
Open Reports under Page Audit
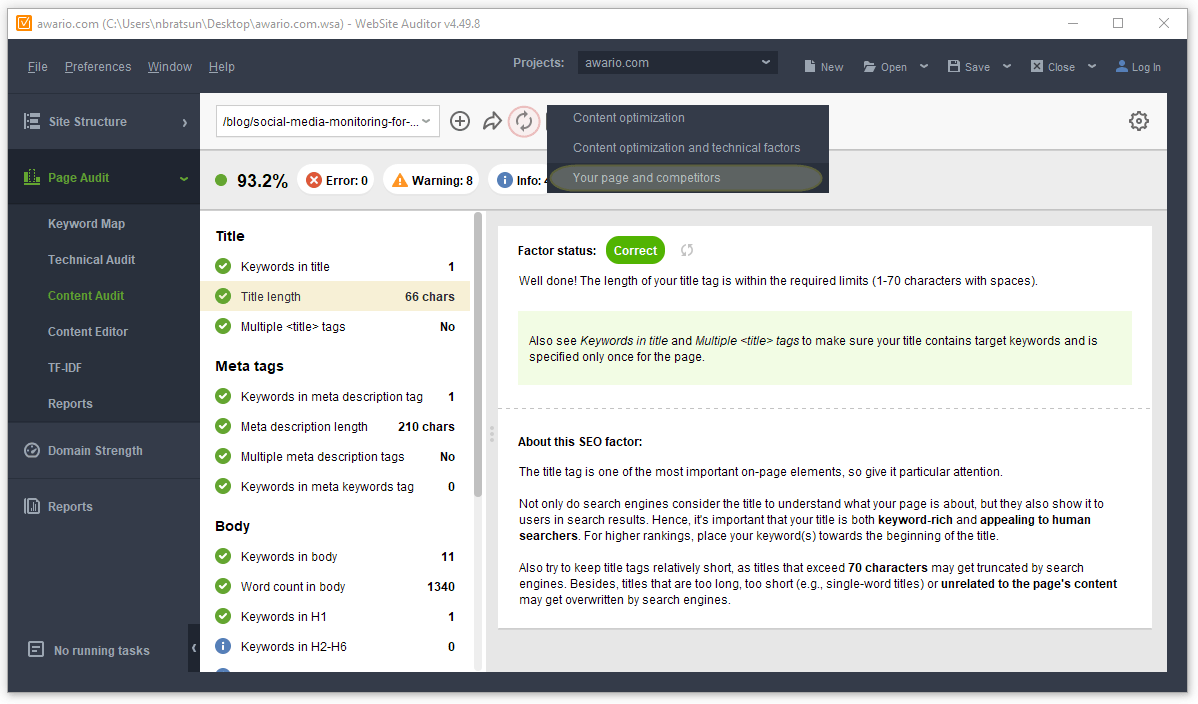point(70,403)
